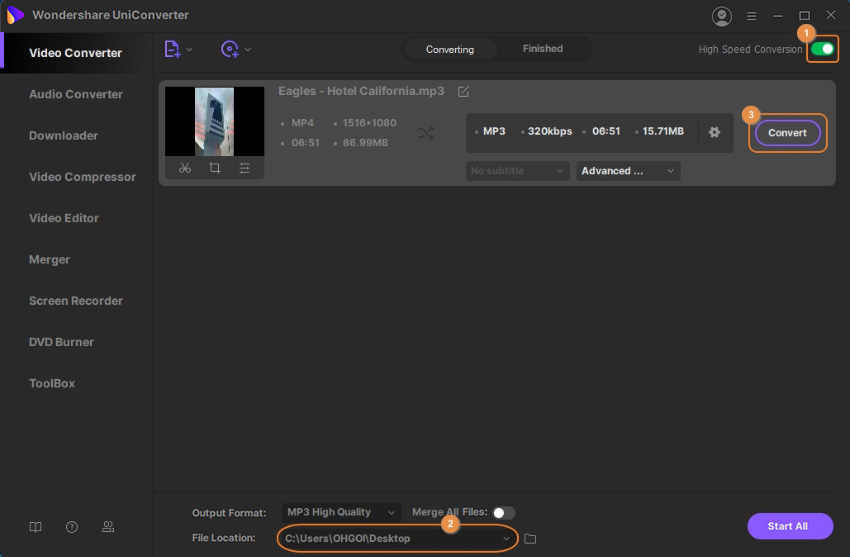Open output settings gear icon
Screen dimensions: 850x557
click(714, 132)
